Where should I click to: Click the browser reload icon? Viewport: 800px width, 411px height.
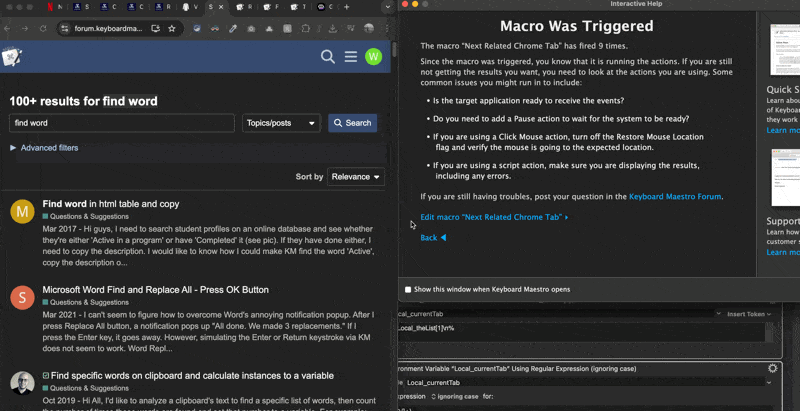coord(43,28)
